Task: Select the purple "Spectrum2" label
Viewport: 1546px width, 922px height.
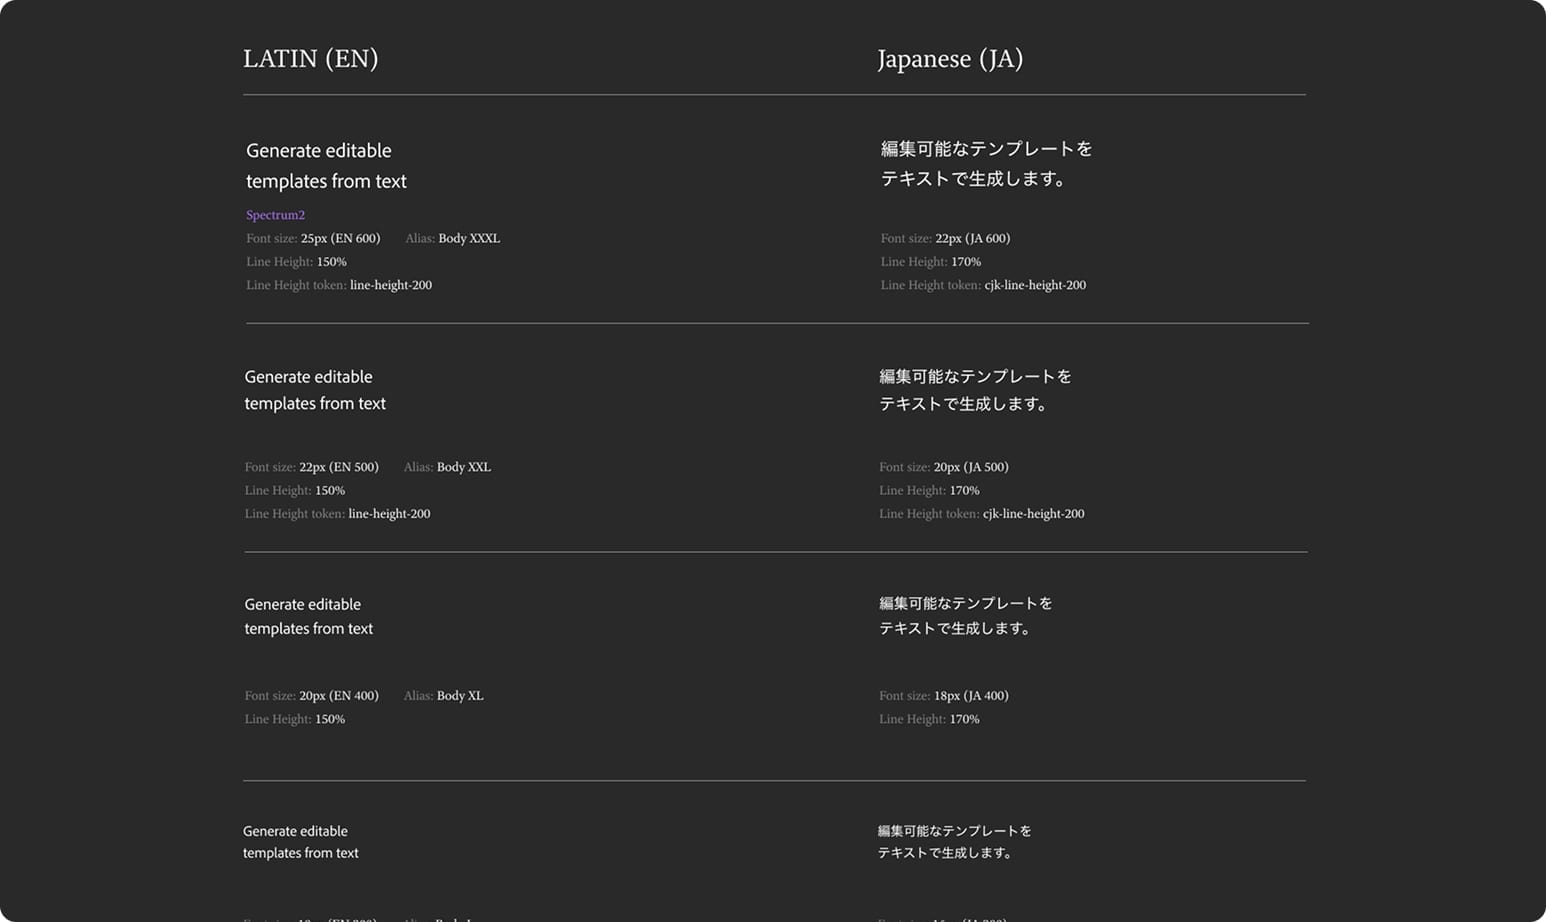Action: point(275,215)
